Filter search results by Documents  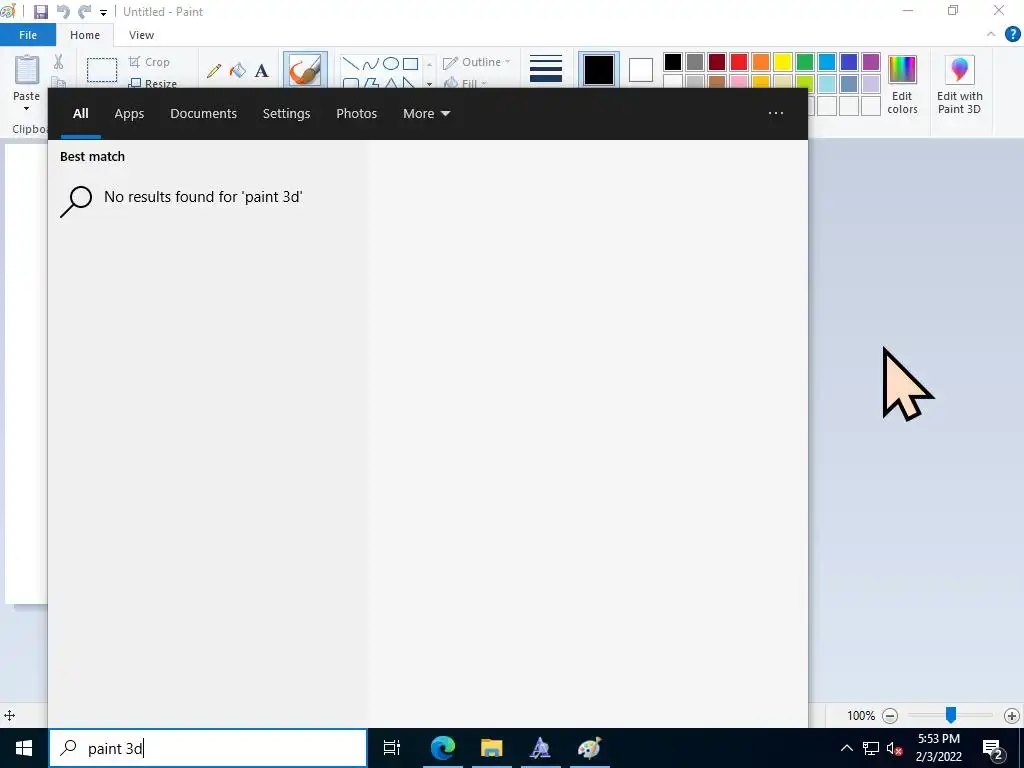coord(204,114)
